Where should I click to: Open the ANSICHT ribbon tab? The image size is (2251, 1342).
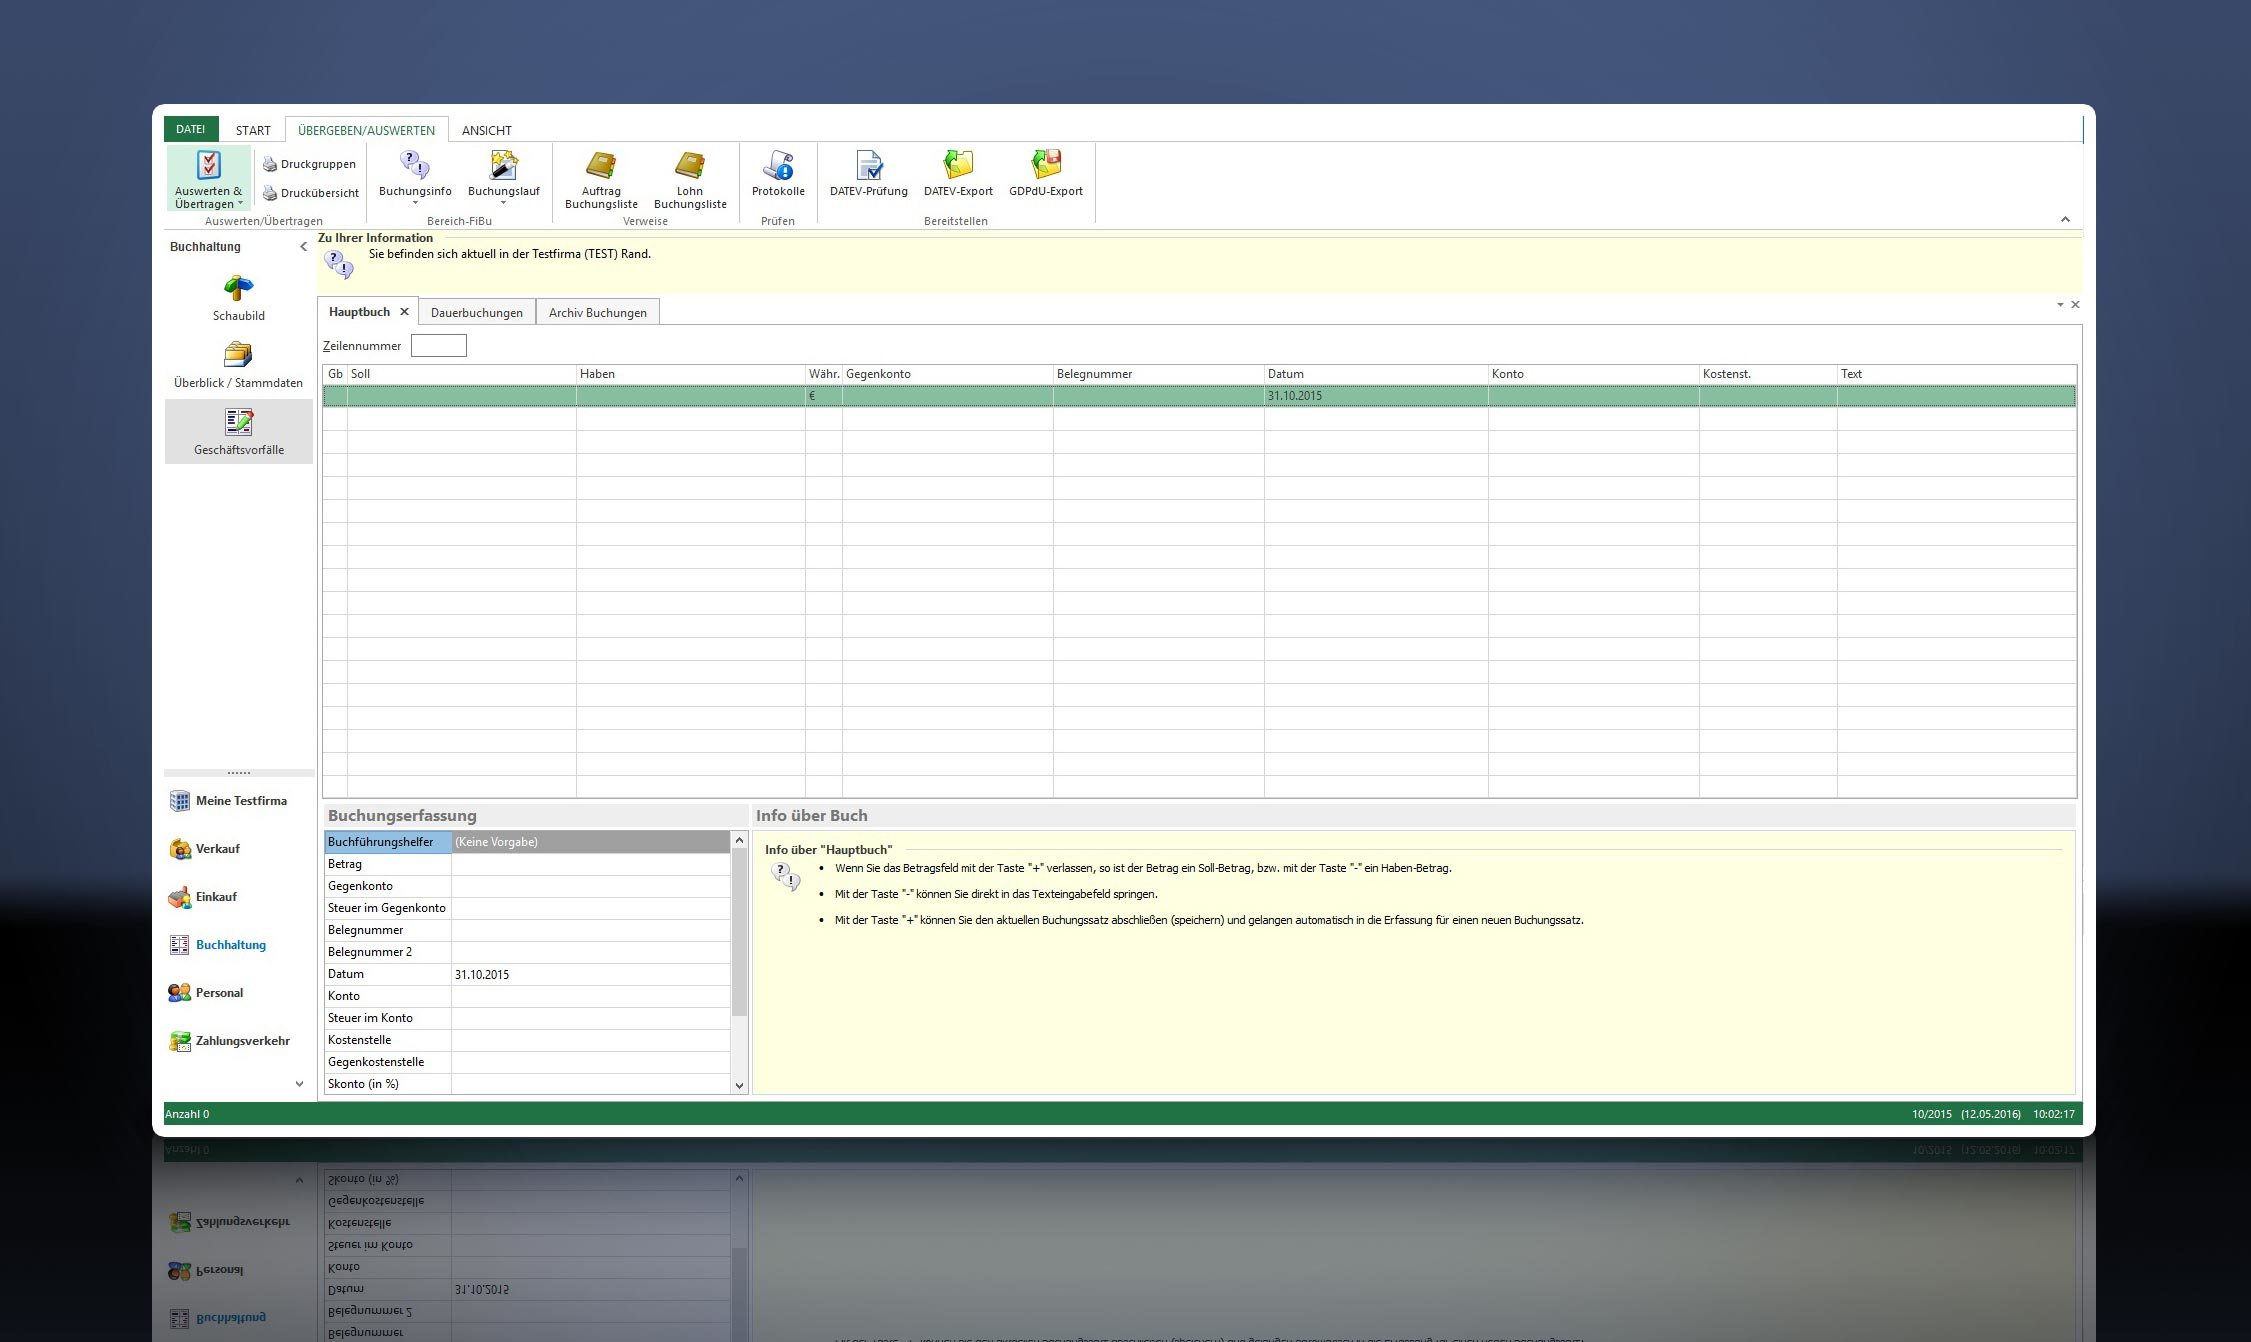point(486,130)
